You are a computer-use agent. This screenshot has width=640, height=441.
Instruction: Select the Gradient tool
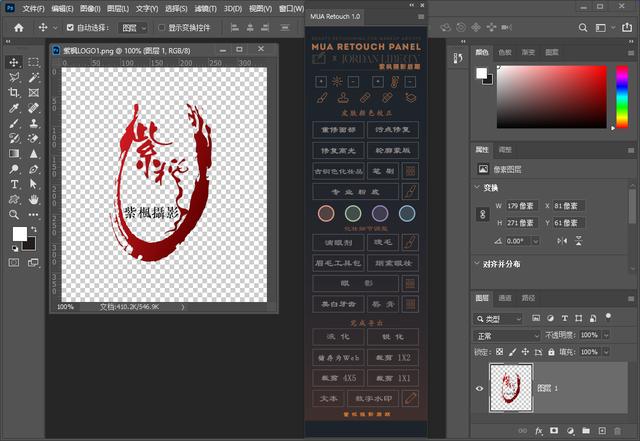[x=14, y=154]
